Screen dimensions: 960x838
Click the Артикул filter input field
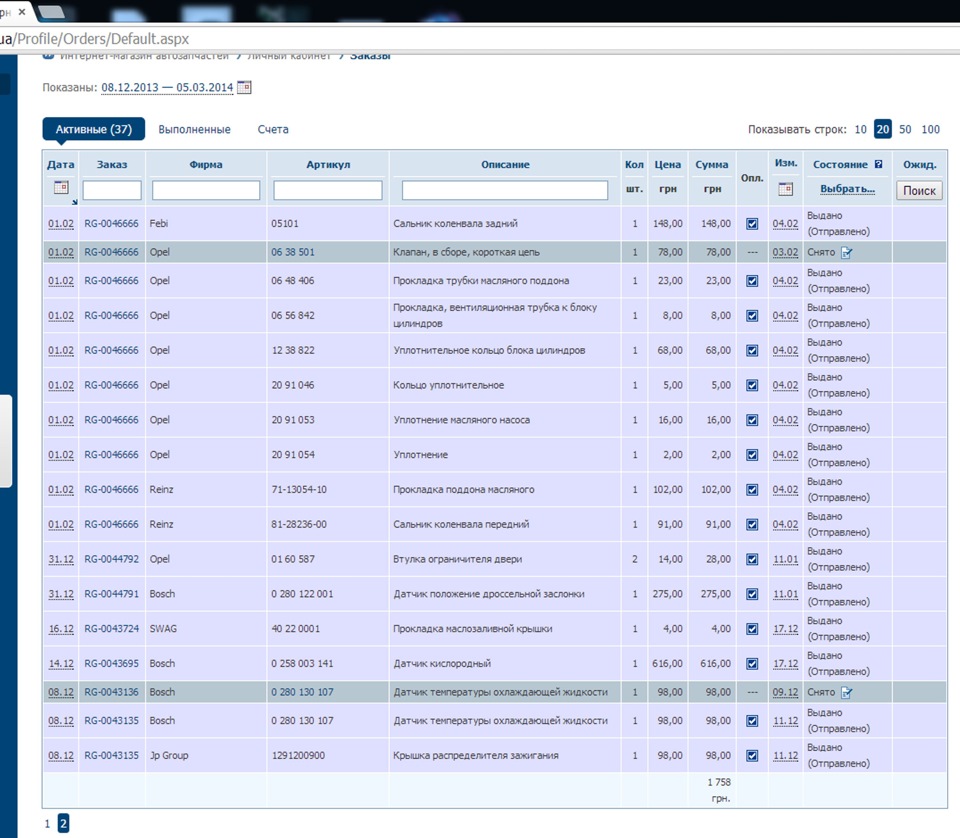pyautogui.click(x=328, y=190)
